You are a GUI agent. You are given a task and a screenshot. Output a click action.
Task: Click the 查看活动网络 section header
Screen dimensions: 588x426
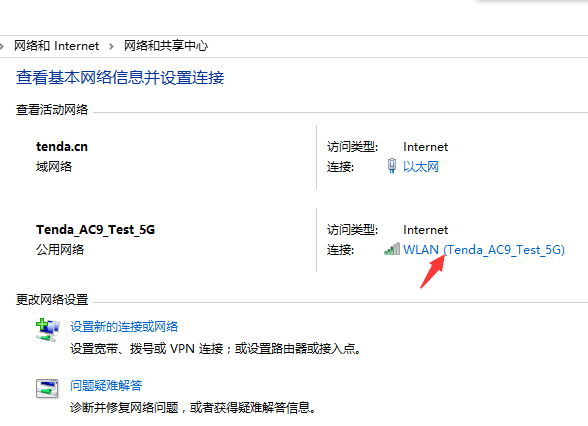52,110
